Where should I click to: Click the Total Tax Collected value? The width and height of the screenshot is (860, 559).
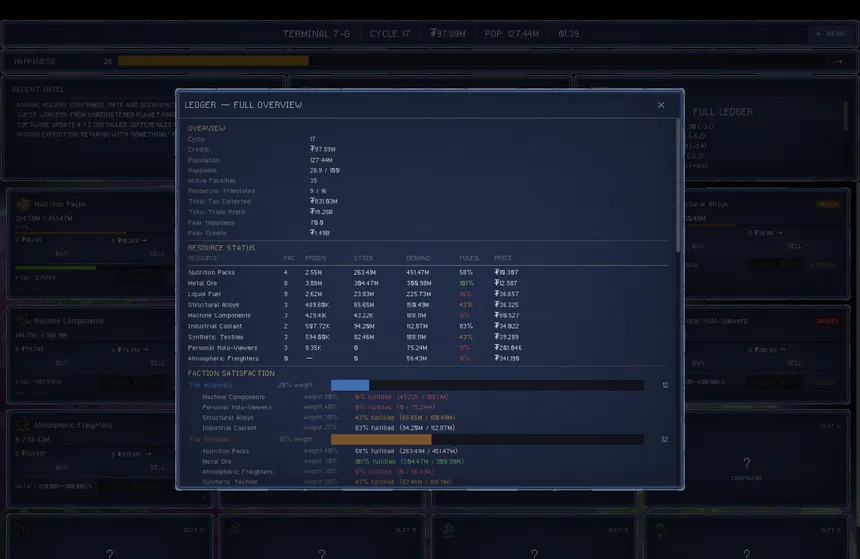click(324, 201)
